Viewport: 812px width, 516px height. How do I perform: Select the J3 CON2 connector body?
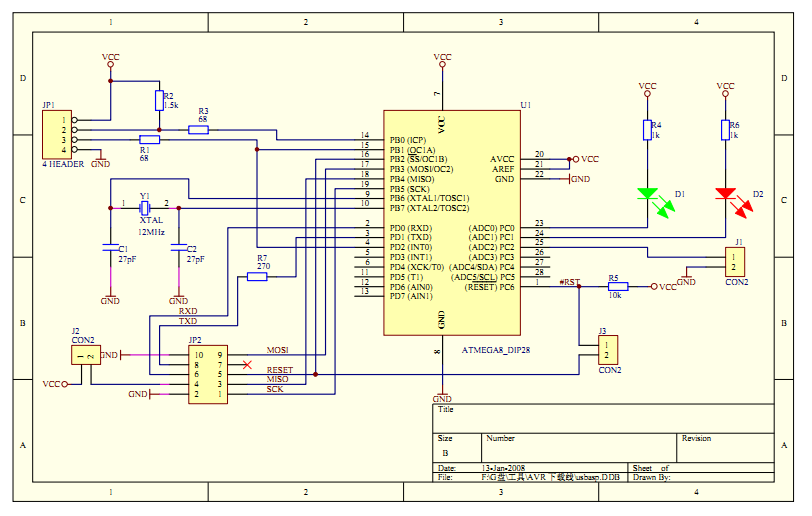coord(608,350)
